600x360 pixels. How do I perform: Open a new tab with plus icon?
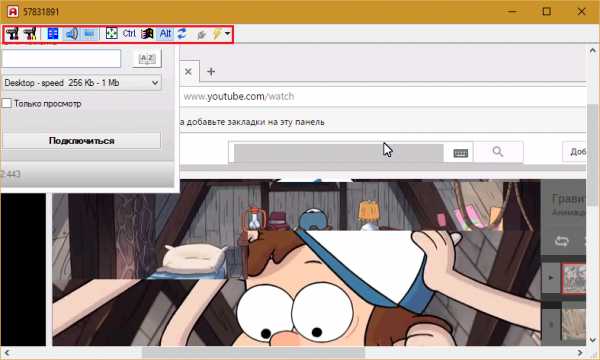(211, 72)
